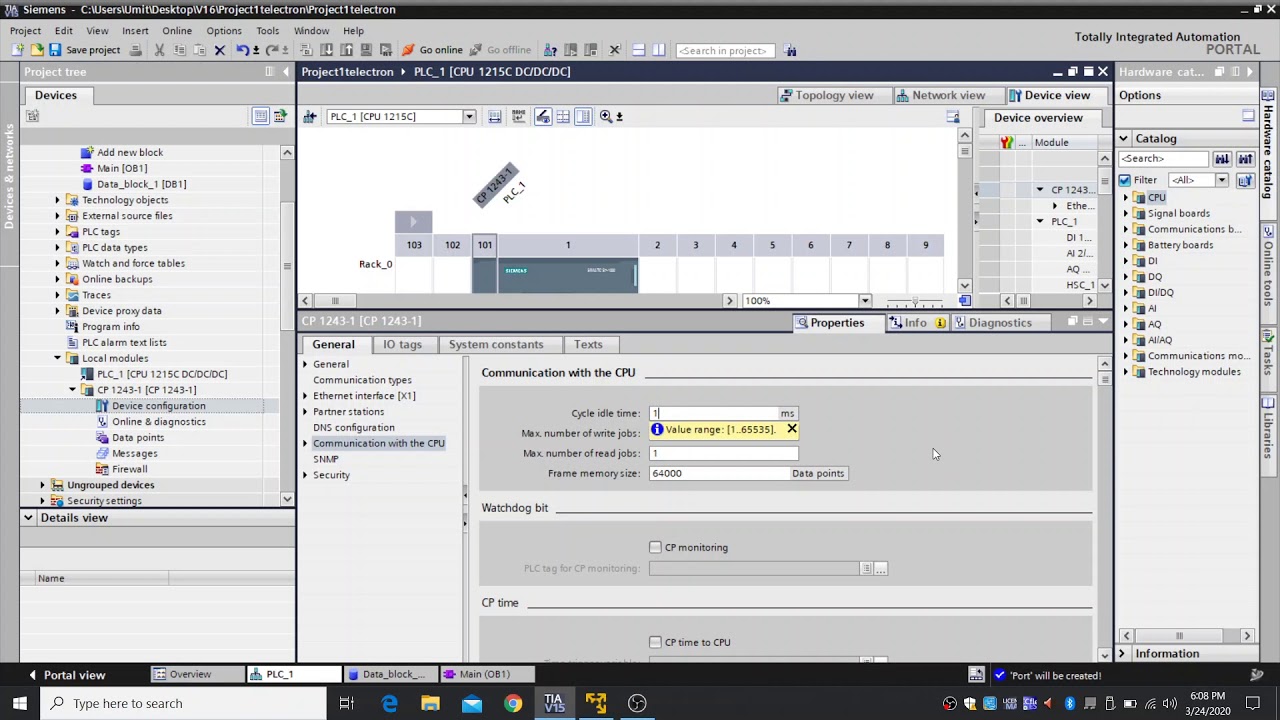Open the Tools menu
1280x720 pixels.
267,31
